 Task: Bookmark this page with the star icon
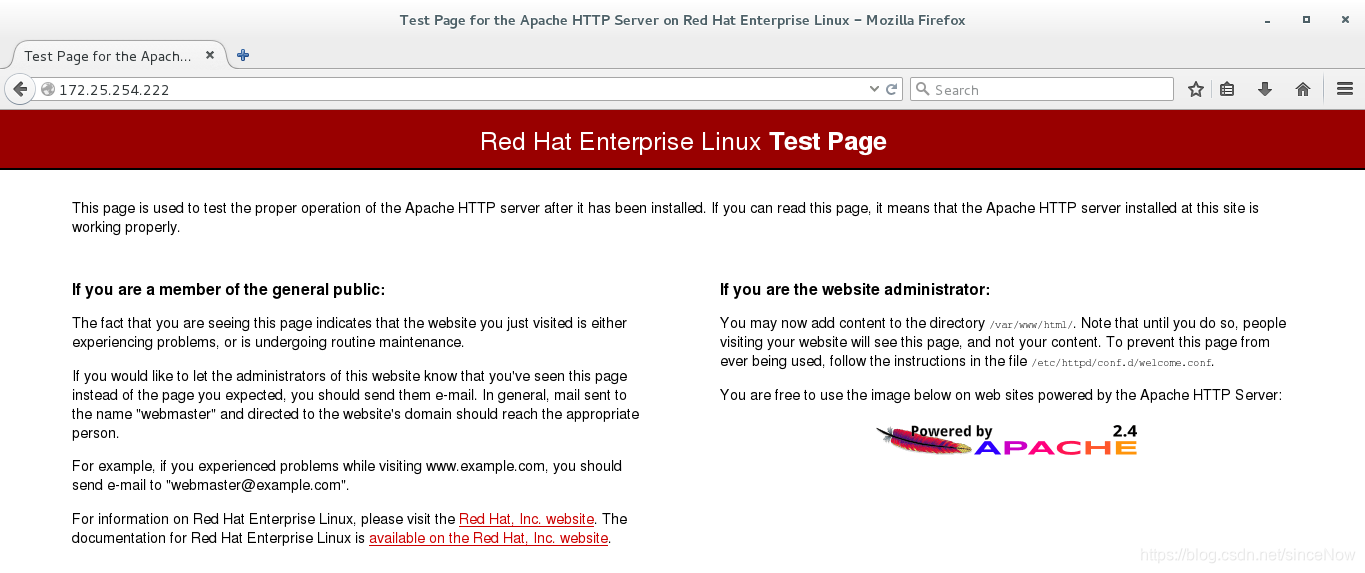coord(1195,89)
